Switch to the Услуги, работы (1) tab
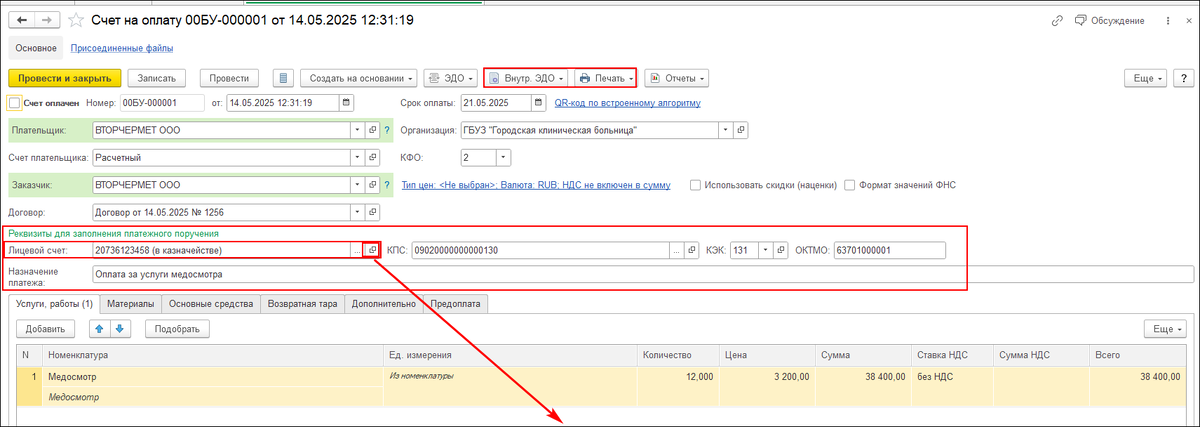 (x=55, y=303)
